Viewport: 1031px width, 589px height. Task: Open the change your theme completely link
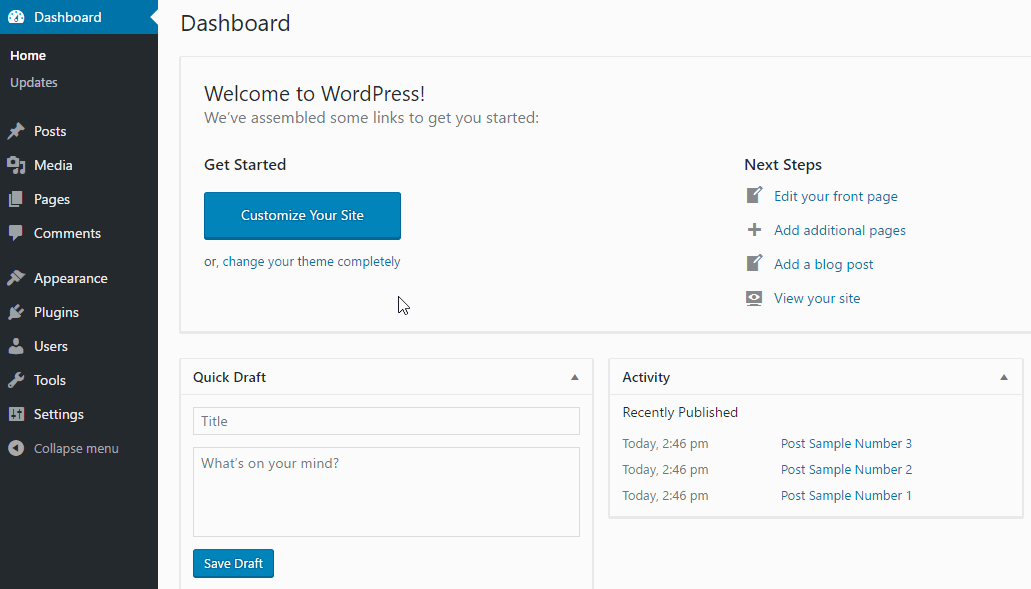point(311,262)
